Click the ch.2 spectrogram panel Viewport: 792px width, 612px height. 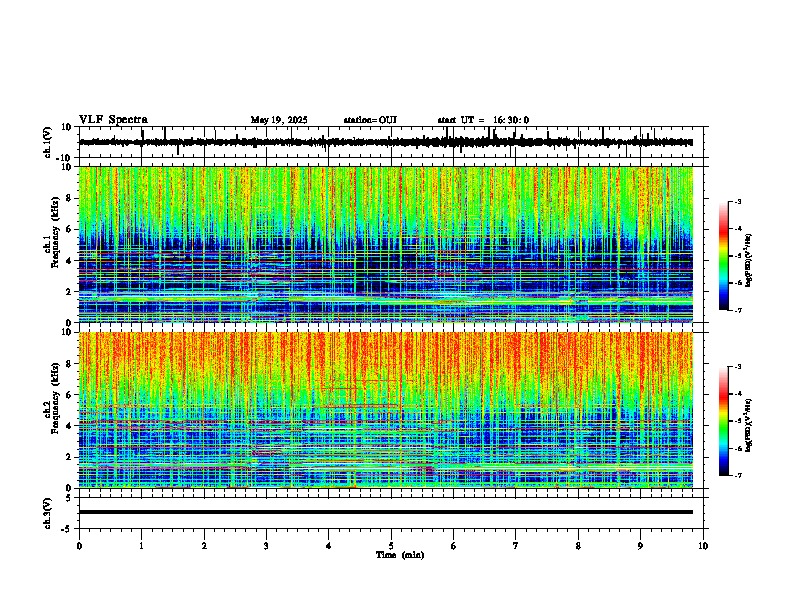click(x=386, y=410)
